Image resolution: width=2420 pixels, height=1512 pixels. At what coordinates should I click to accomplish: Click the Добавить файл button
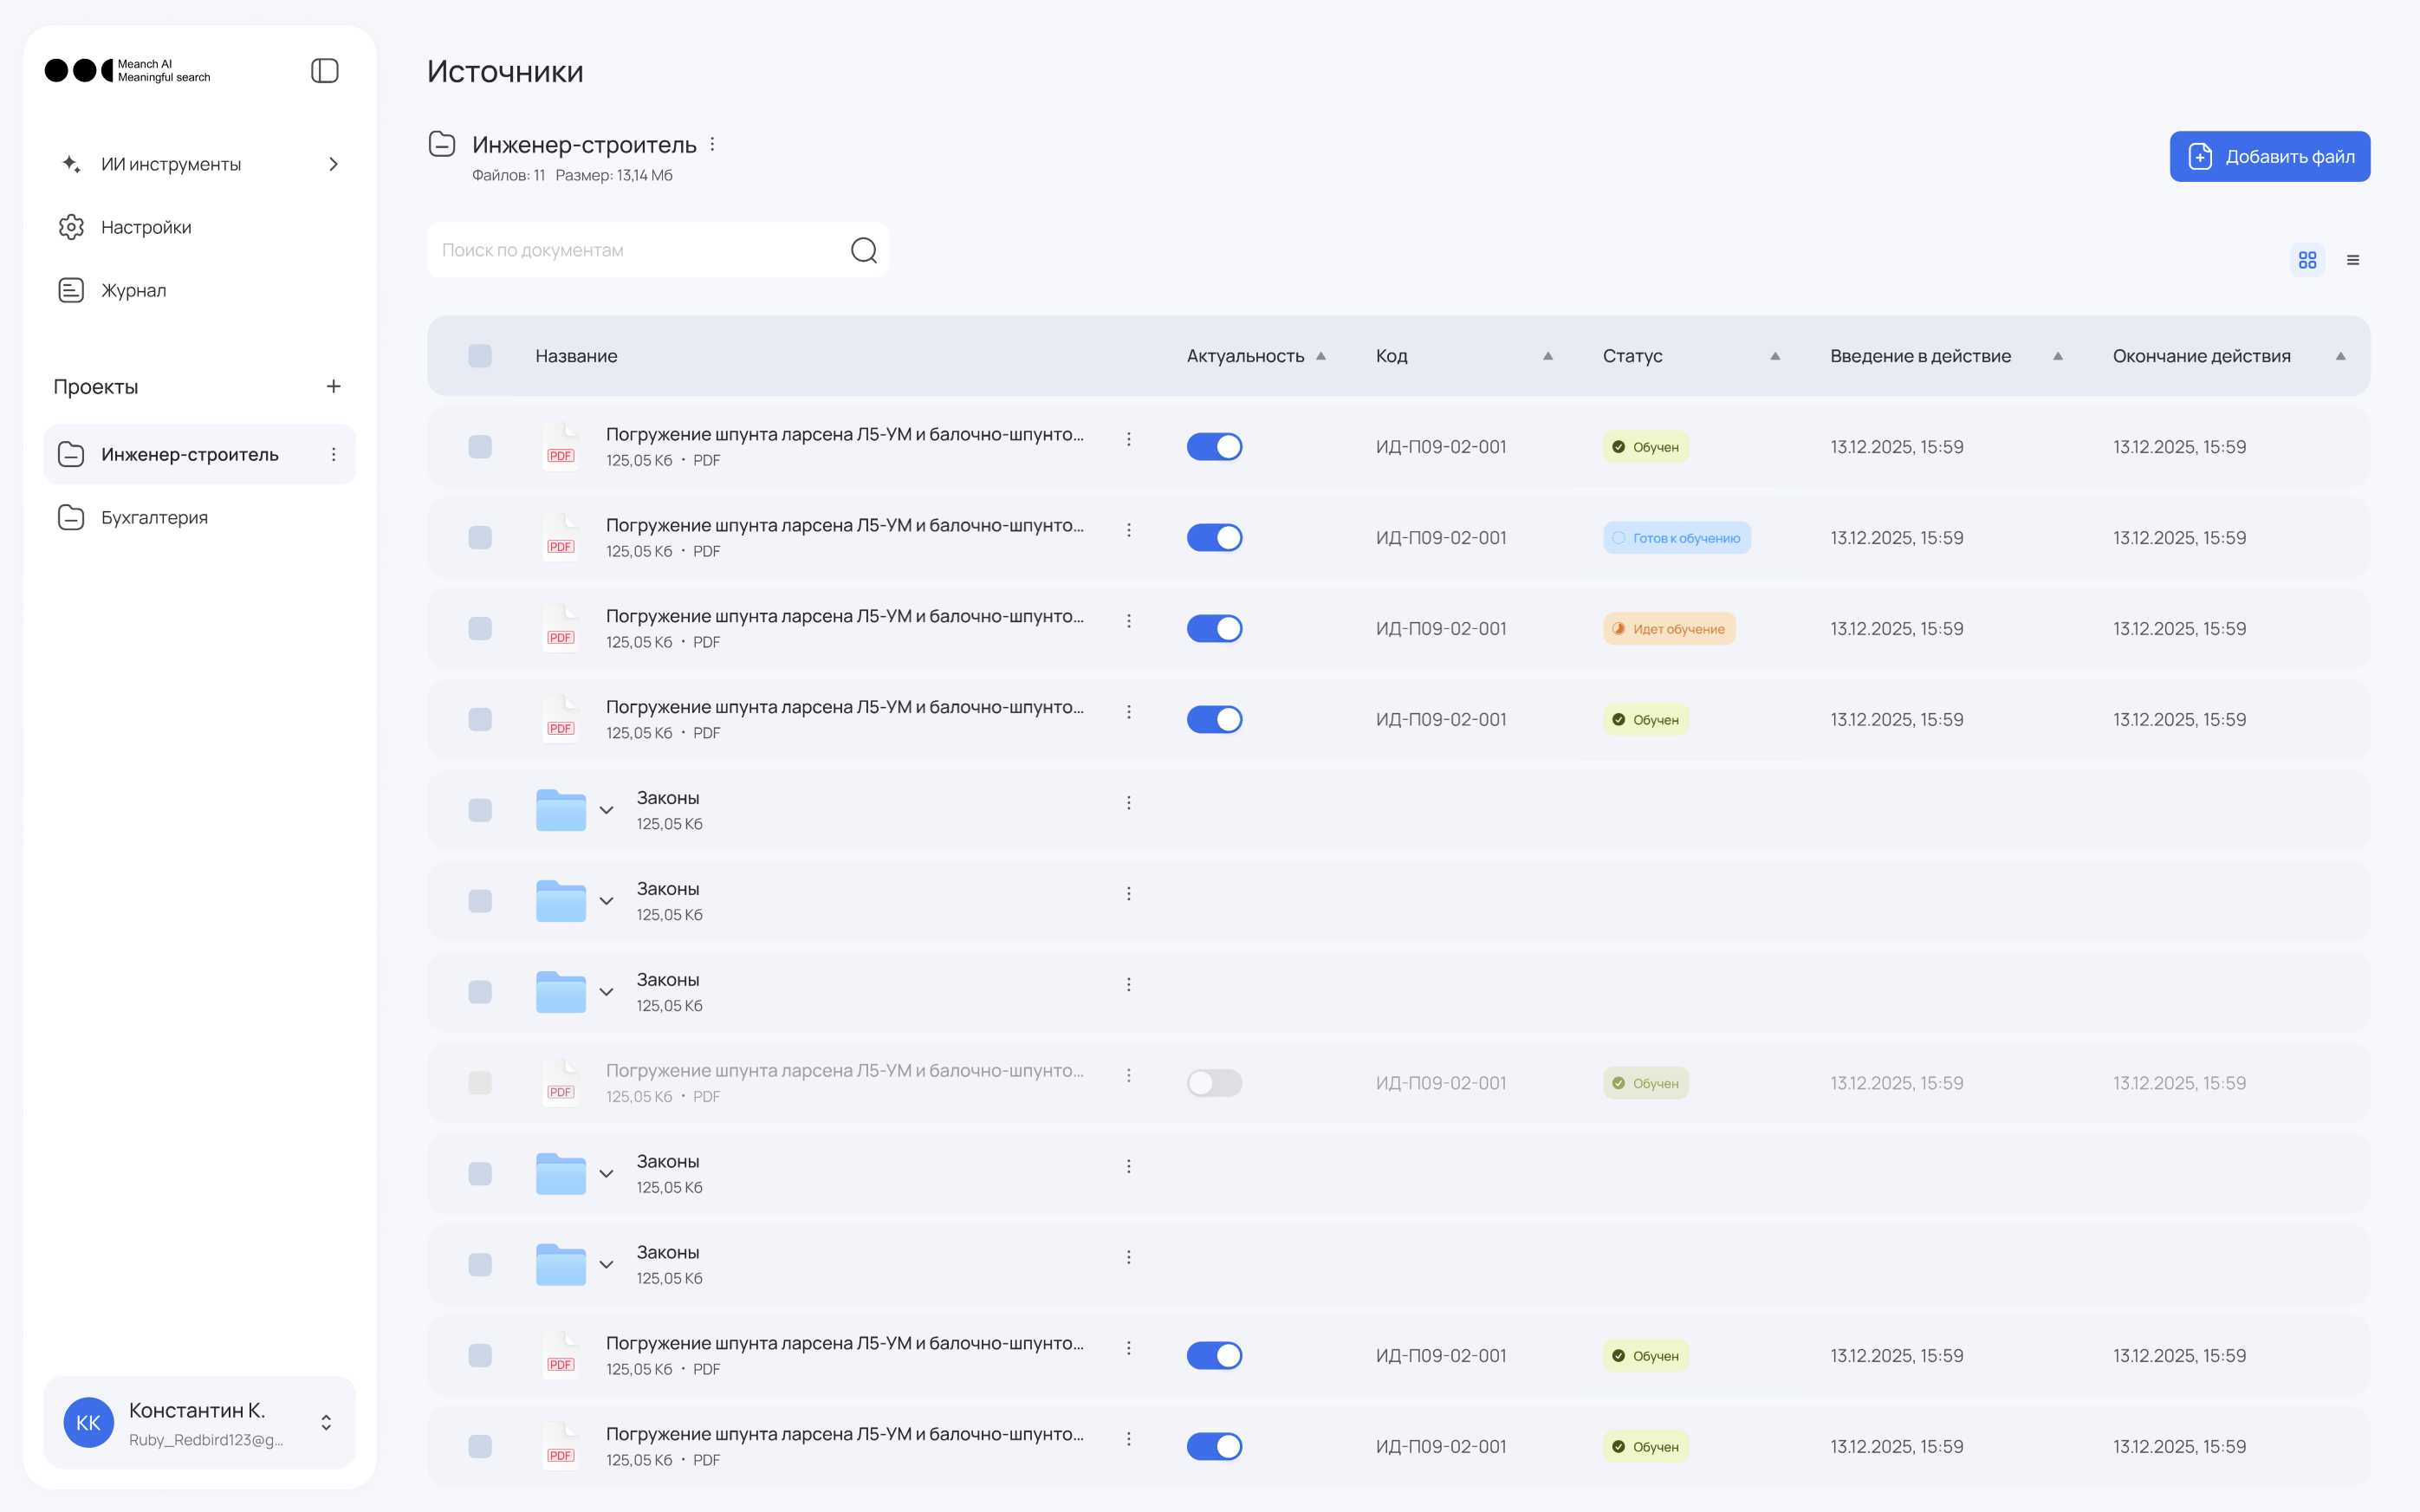coord(2269,157)
